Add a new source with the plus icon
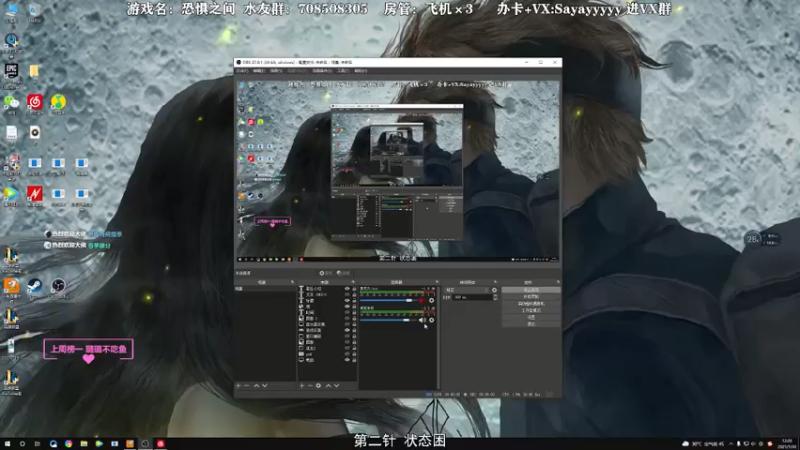 coord(302,386)
